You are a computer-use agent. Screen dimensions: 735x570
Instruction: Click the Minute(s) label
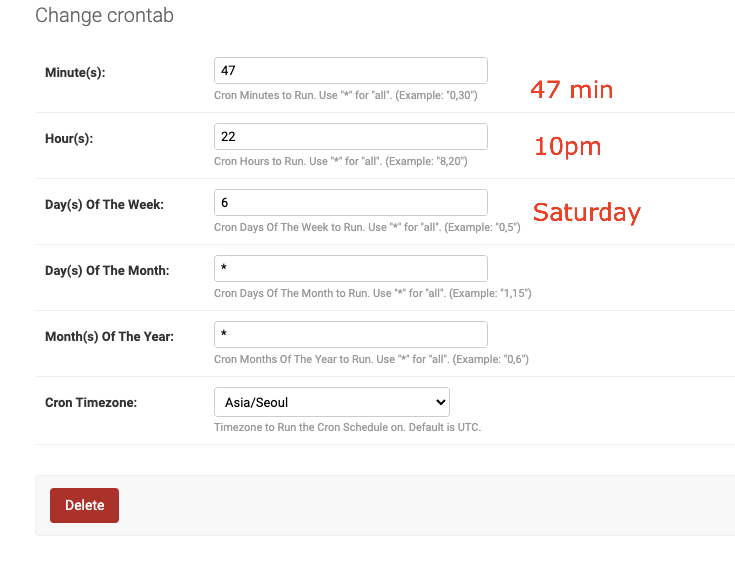(75, 73)
